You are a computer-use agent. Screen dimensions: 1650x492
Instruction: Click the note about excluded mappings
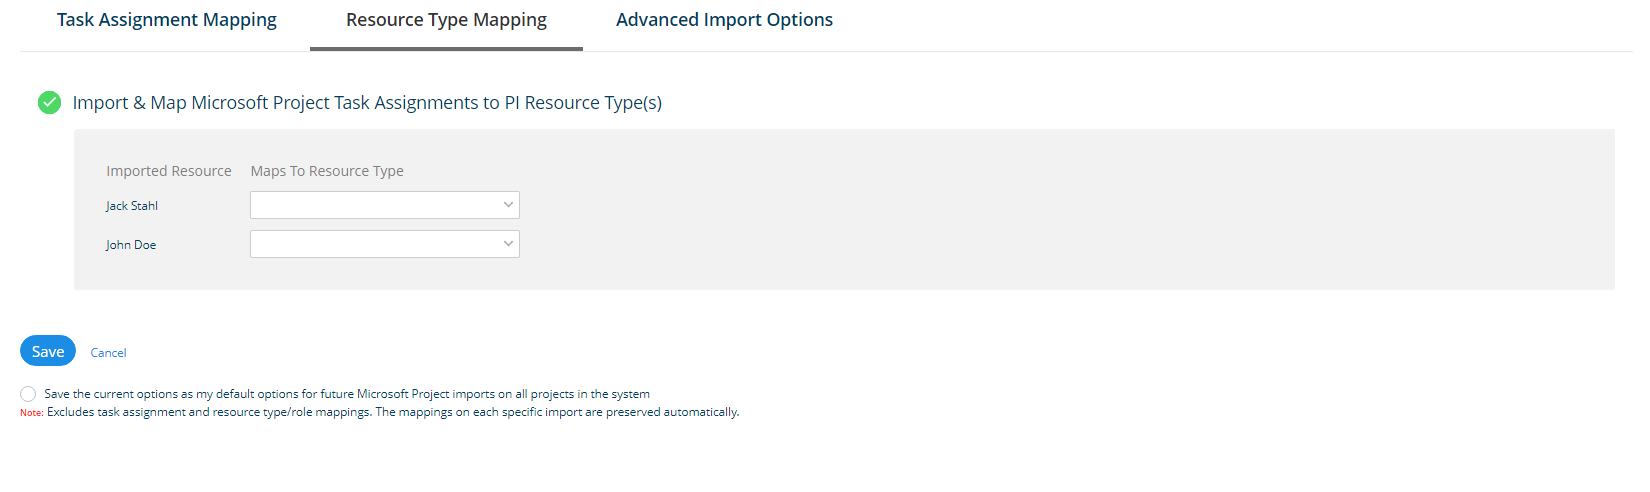(x=393, y=412)
